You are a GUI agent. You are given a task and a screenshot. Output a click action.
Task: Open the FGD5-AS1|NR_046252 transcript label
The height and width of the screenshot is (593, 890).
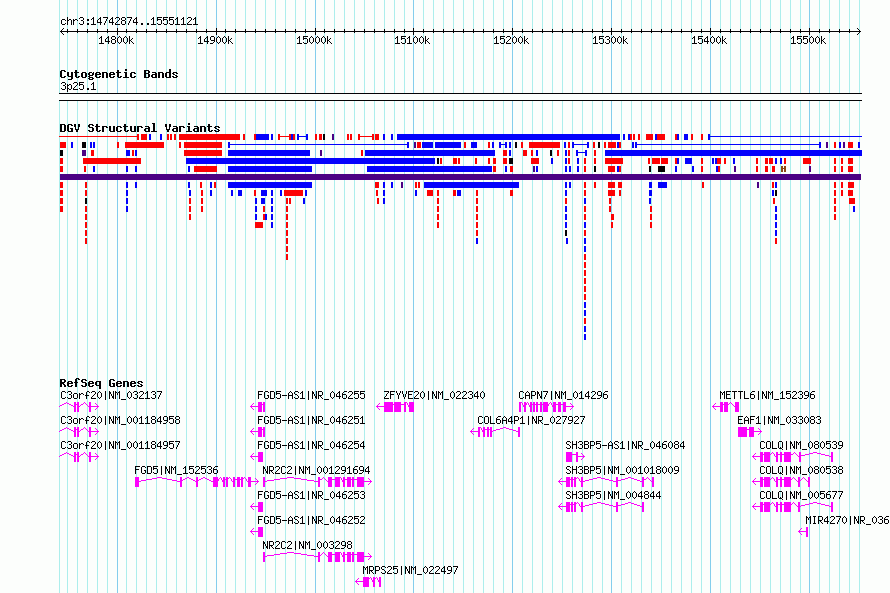[x=311, y=520]
